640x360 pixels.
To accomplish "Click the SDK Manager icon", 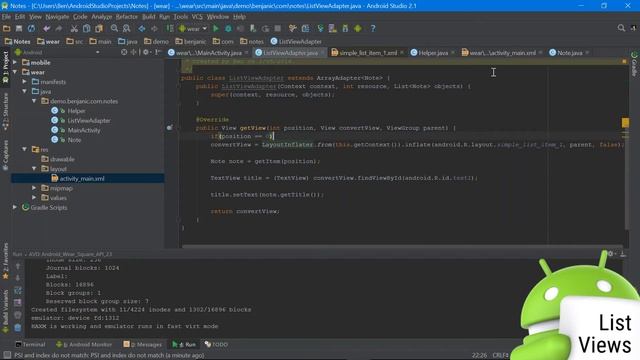I will [345, 29].
